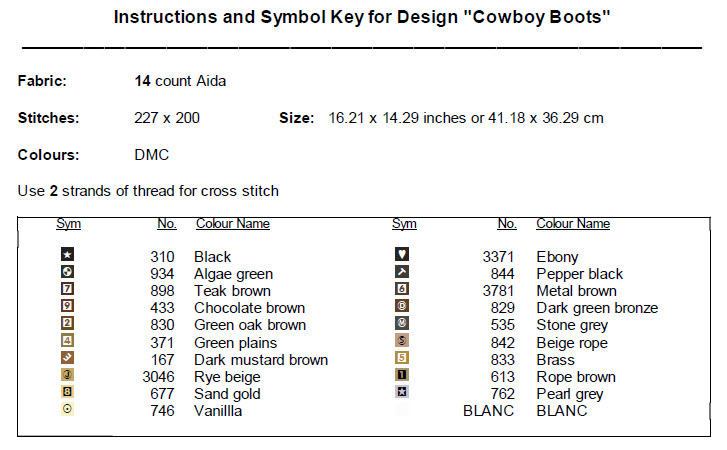Click the right underlined Colour Name header
Image resolution: width=727 pixels, height=450 pixels.
click(573, 224)
